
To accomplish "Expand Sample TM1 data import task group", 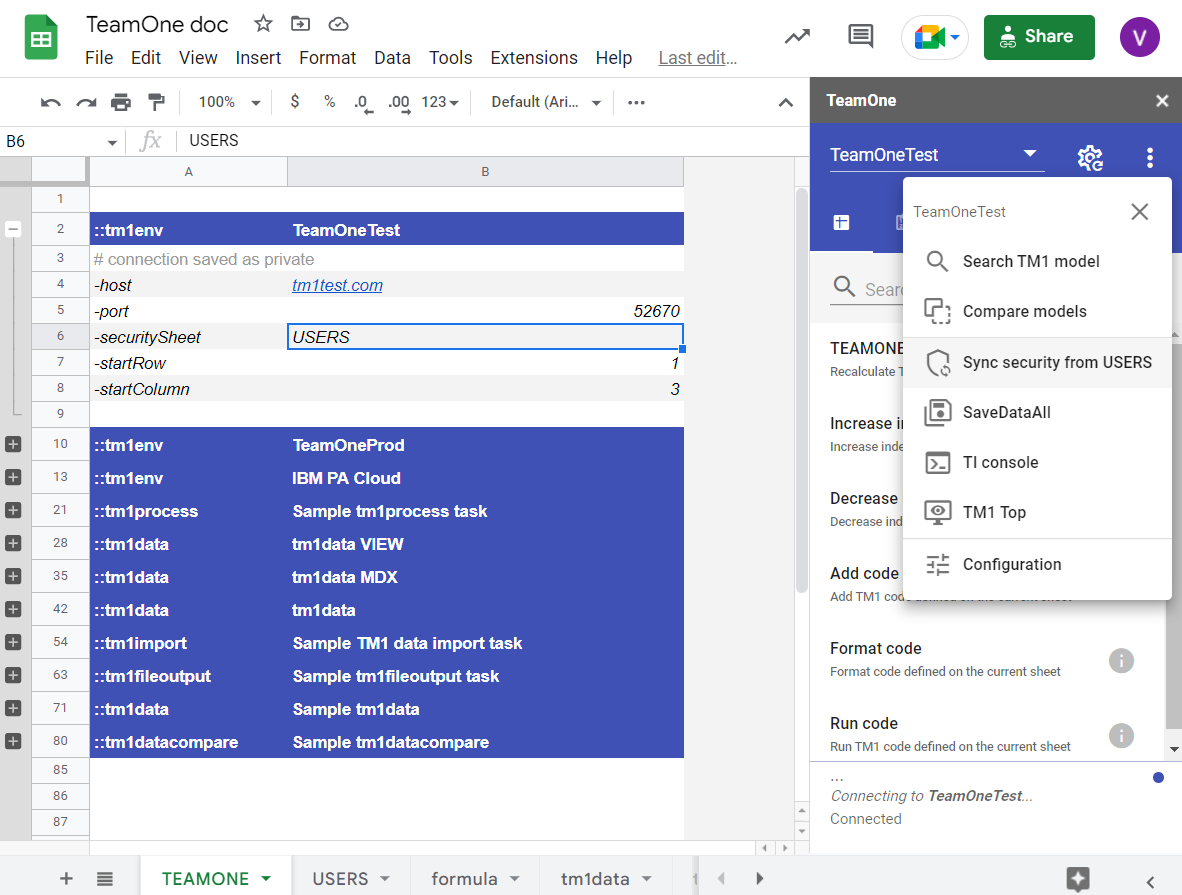I will [x=13, y=642].
